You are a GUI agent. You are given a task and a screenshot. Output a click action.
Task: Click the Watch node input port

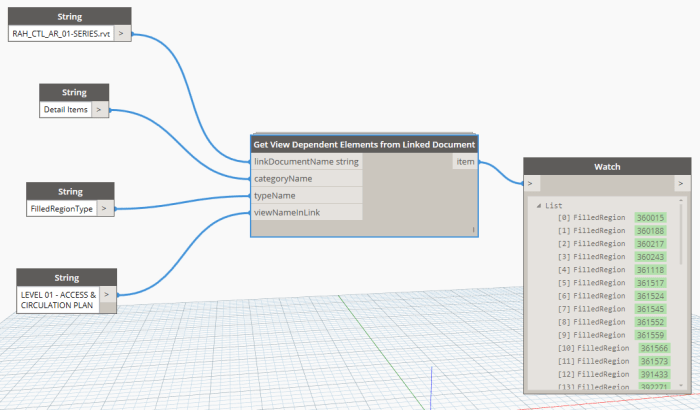[x=531, y=184]
